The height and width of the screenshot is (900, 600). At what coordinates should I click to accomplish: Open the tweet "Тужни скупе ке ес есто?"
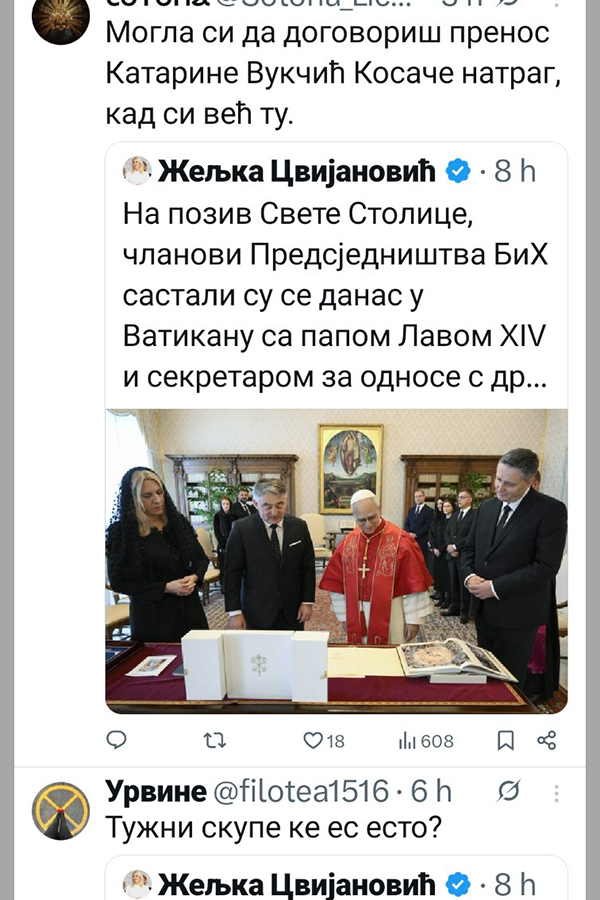pyautogui.click(x=274, y=827)
